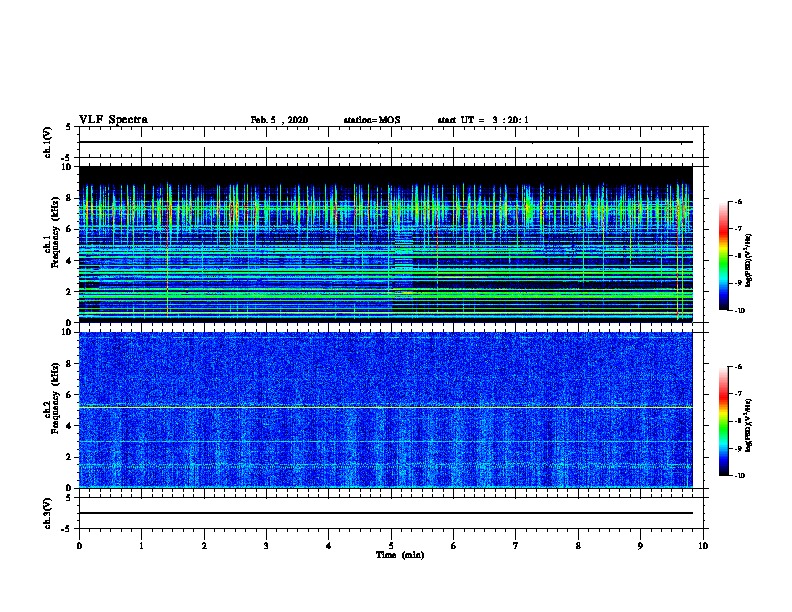Click the ch.2 "Frequency (kHz)" axis label
The image size is (792, 612).
pyautogui.click(x=55, y=398)
